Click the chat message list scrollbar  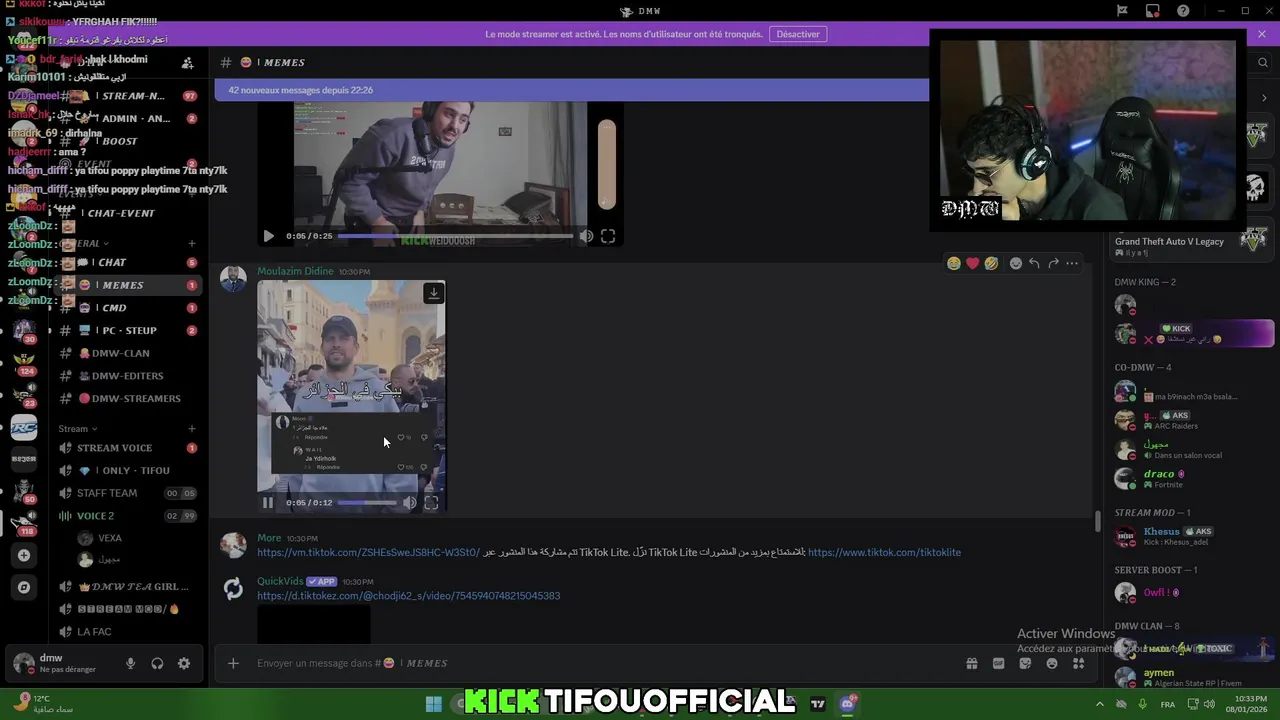pos(1098,521)
